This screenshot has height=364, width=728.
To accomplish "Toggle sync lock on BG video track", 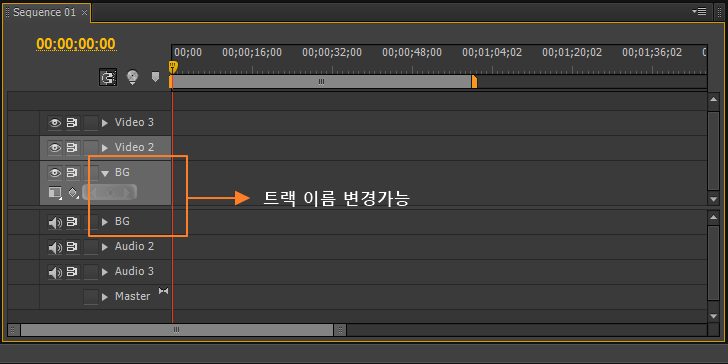I will pos(72,173).
